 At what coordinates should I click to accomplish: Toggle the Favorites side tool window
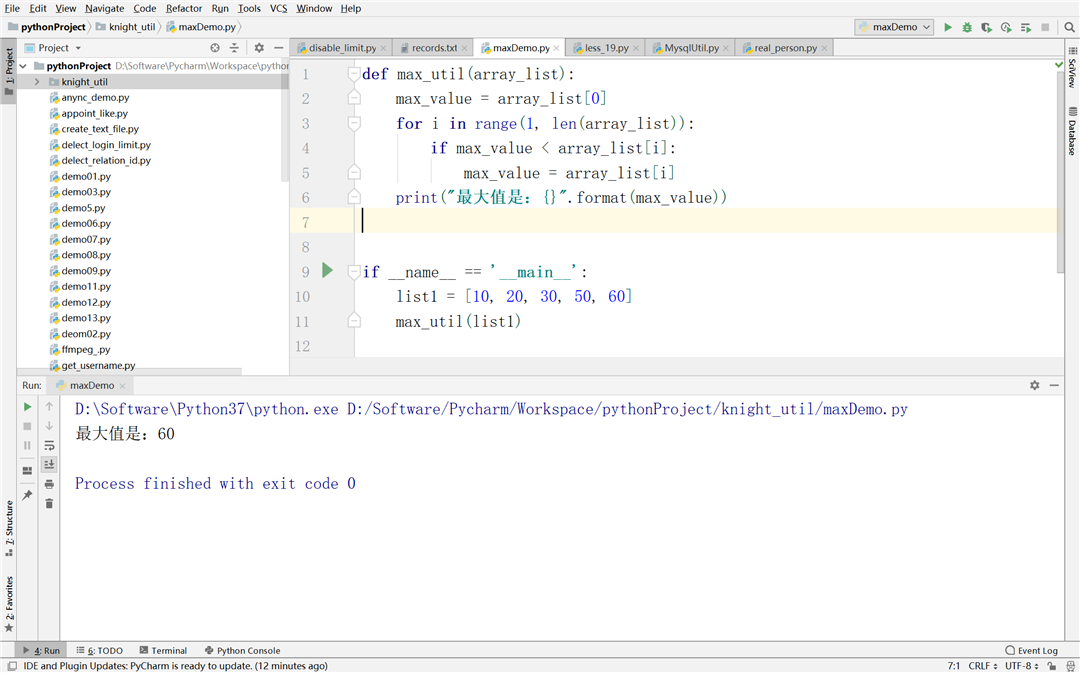9,605
